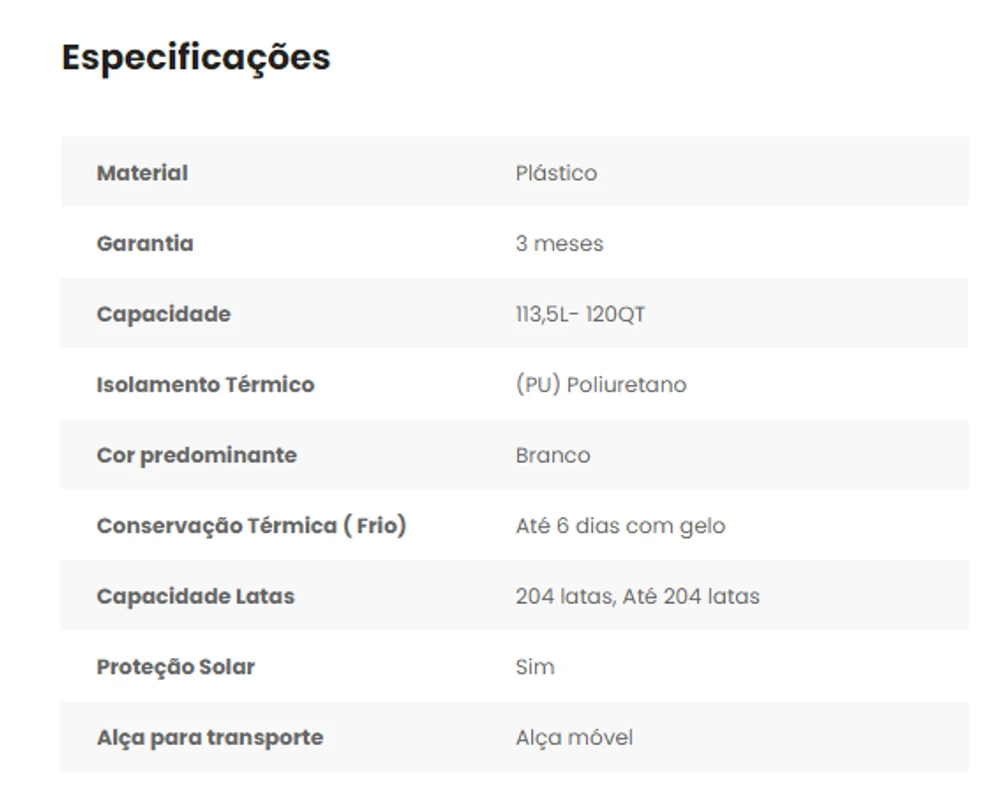Select the (PU) Poliuretano value
This screenshot has height=811, width=1000.
point(601,385)
